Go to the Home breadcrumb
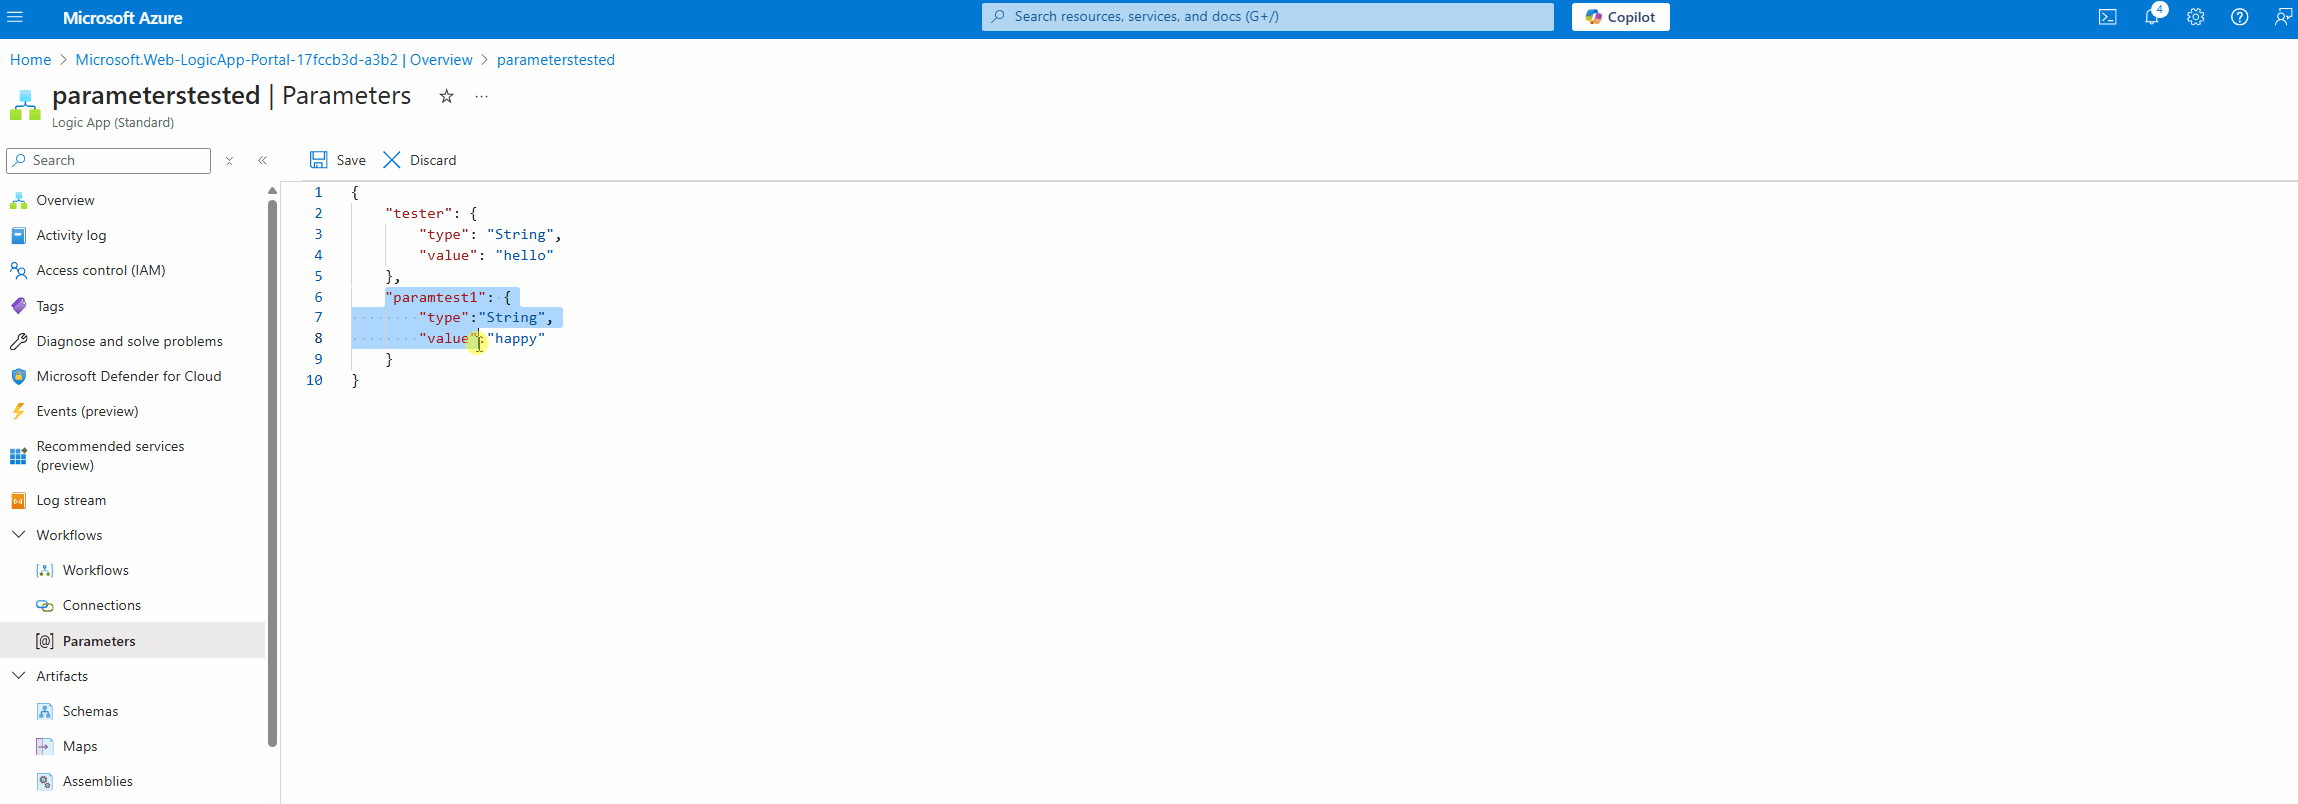The width and height of the screenshot is (2298, 804). click(x=30, y=60)
